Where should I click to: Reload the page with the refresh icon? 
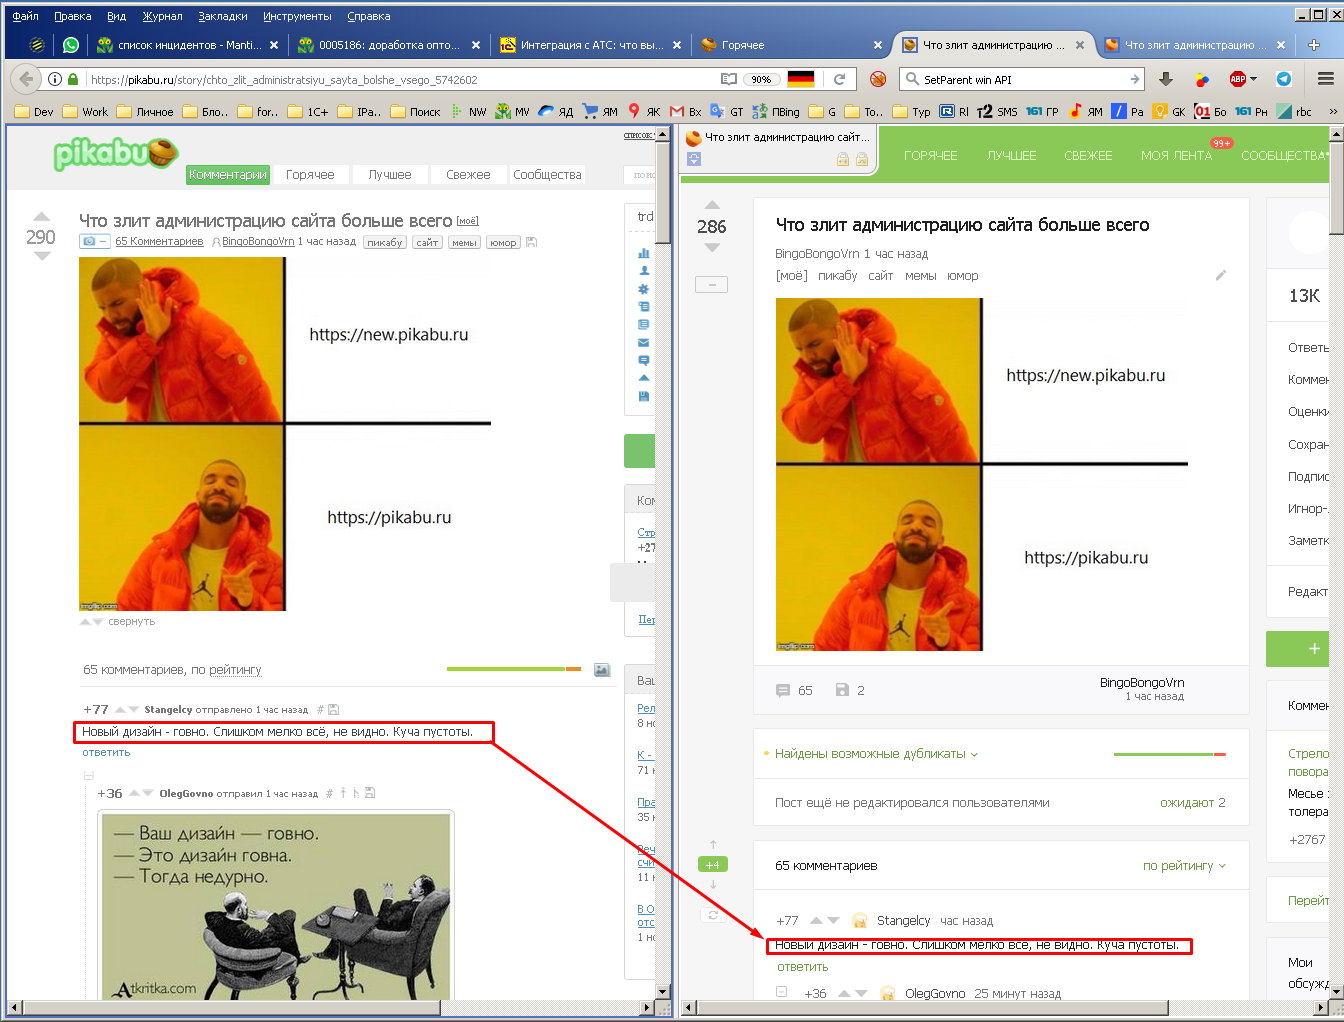(840, 79)
